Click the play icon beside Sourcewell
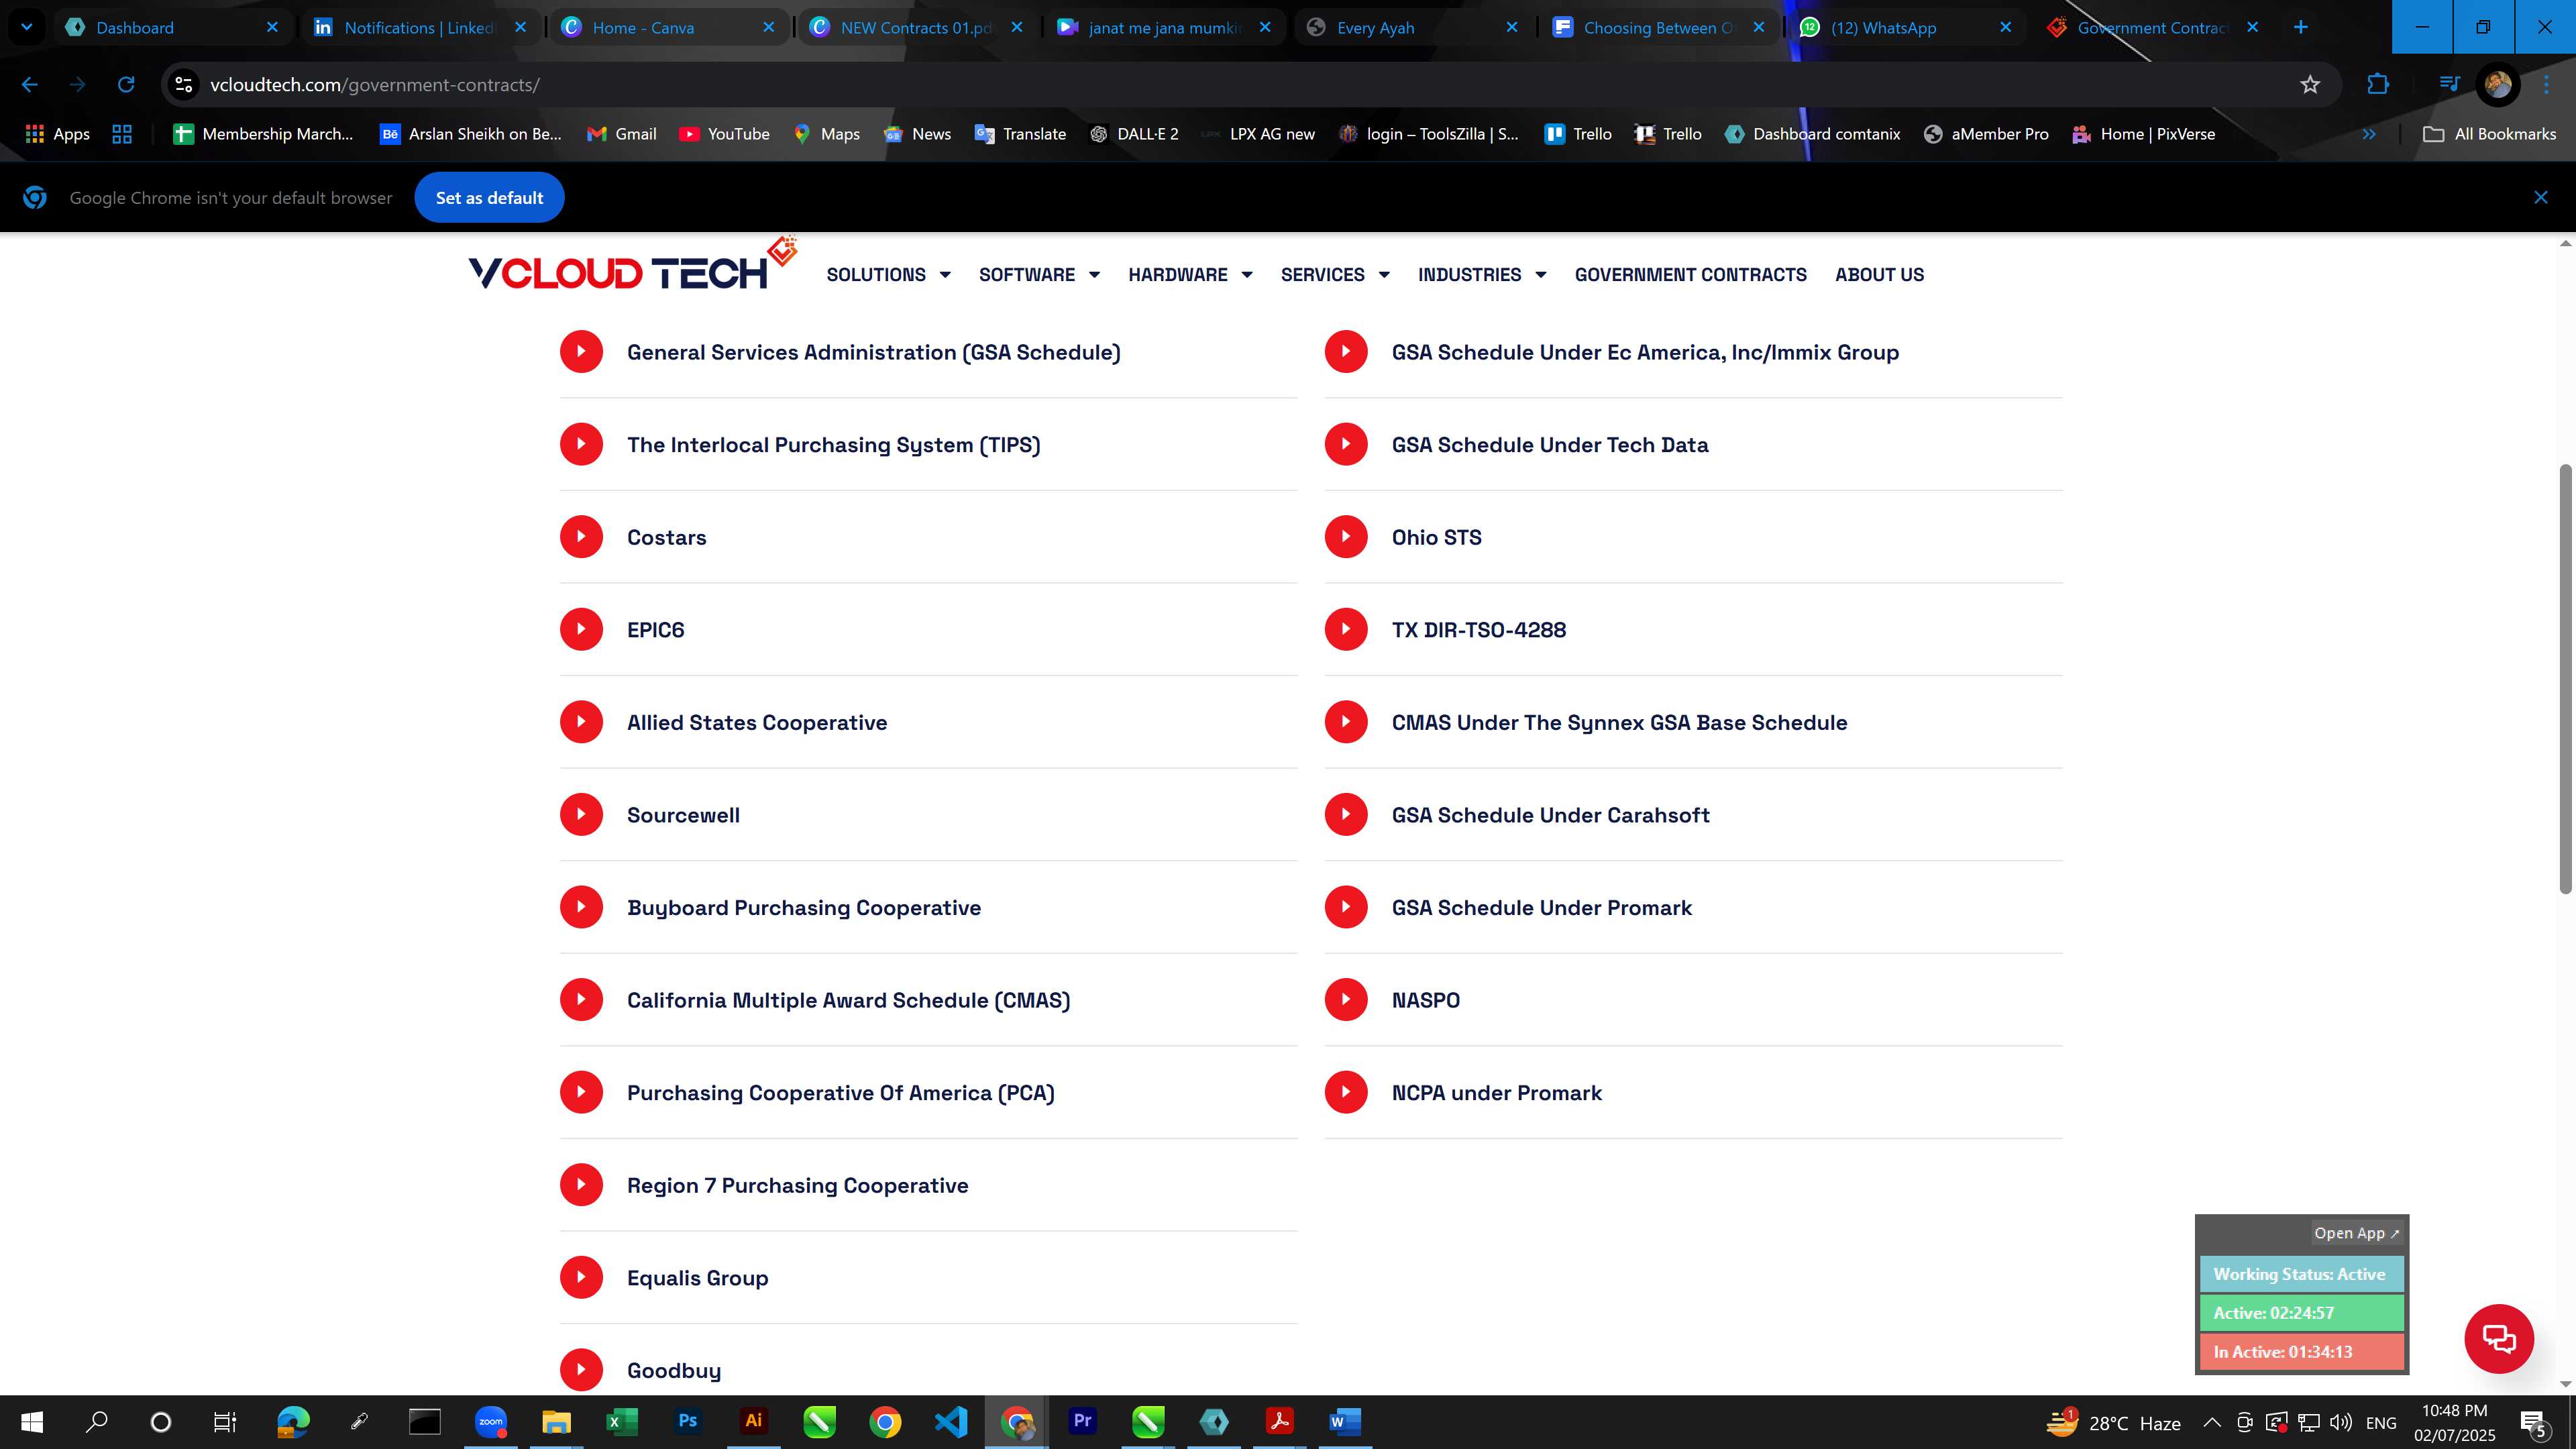The image size is (2576, 1449). (x=581, y=814)
